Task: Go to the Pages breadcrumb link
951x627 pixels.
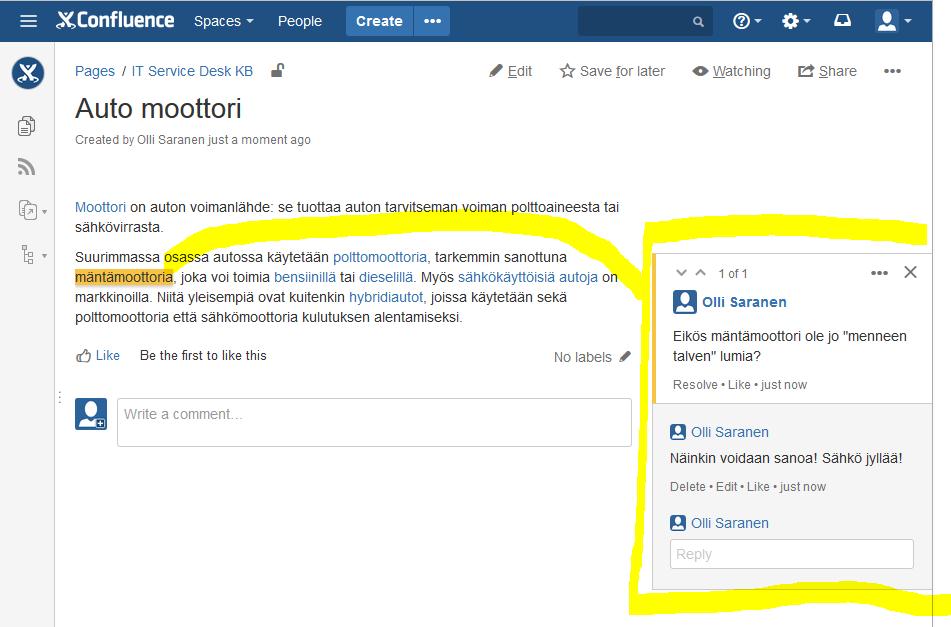Action: pos(95,71)
